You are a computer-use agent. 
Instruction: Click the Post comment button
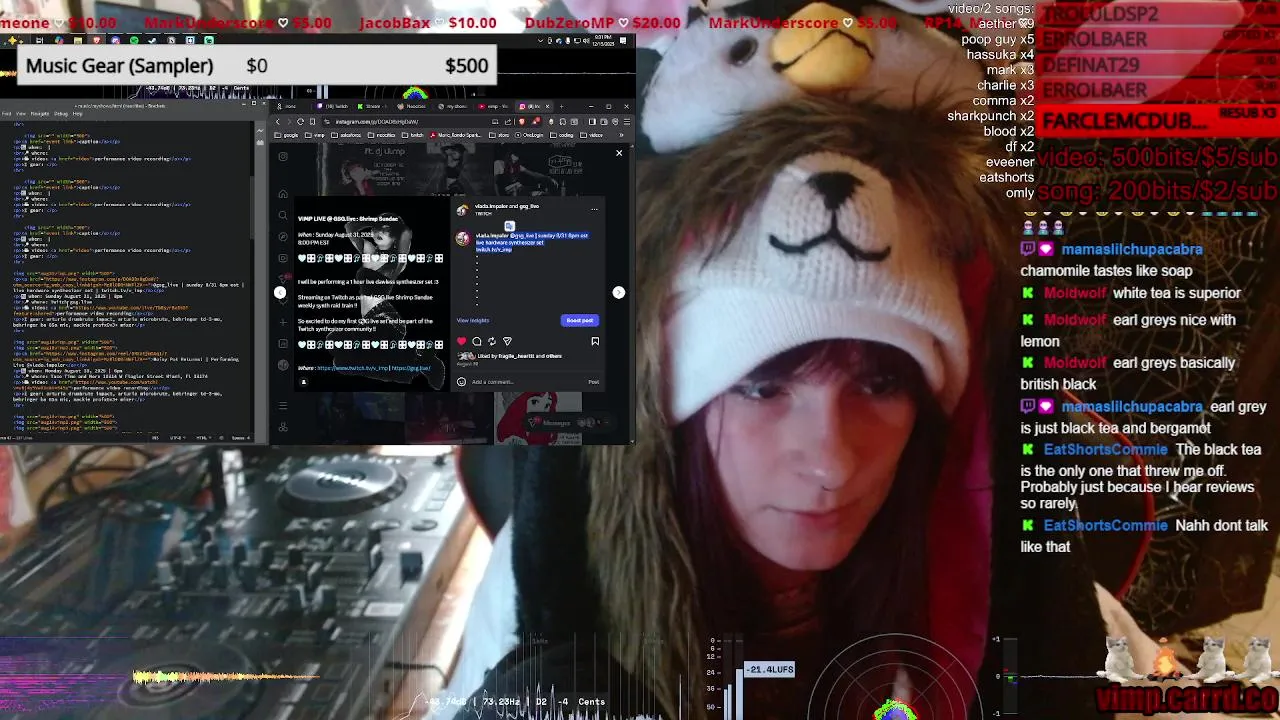tap(594, 382)
